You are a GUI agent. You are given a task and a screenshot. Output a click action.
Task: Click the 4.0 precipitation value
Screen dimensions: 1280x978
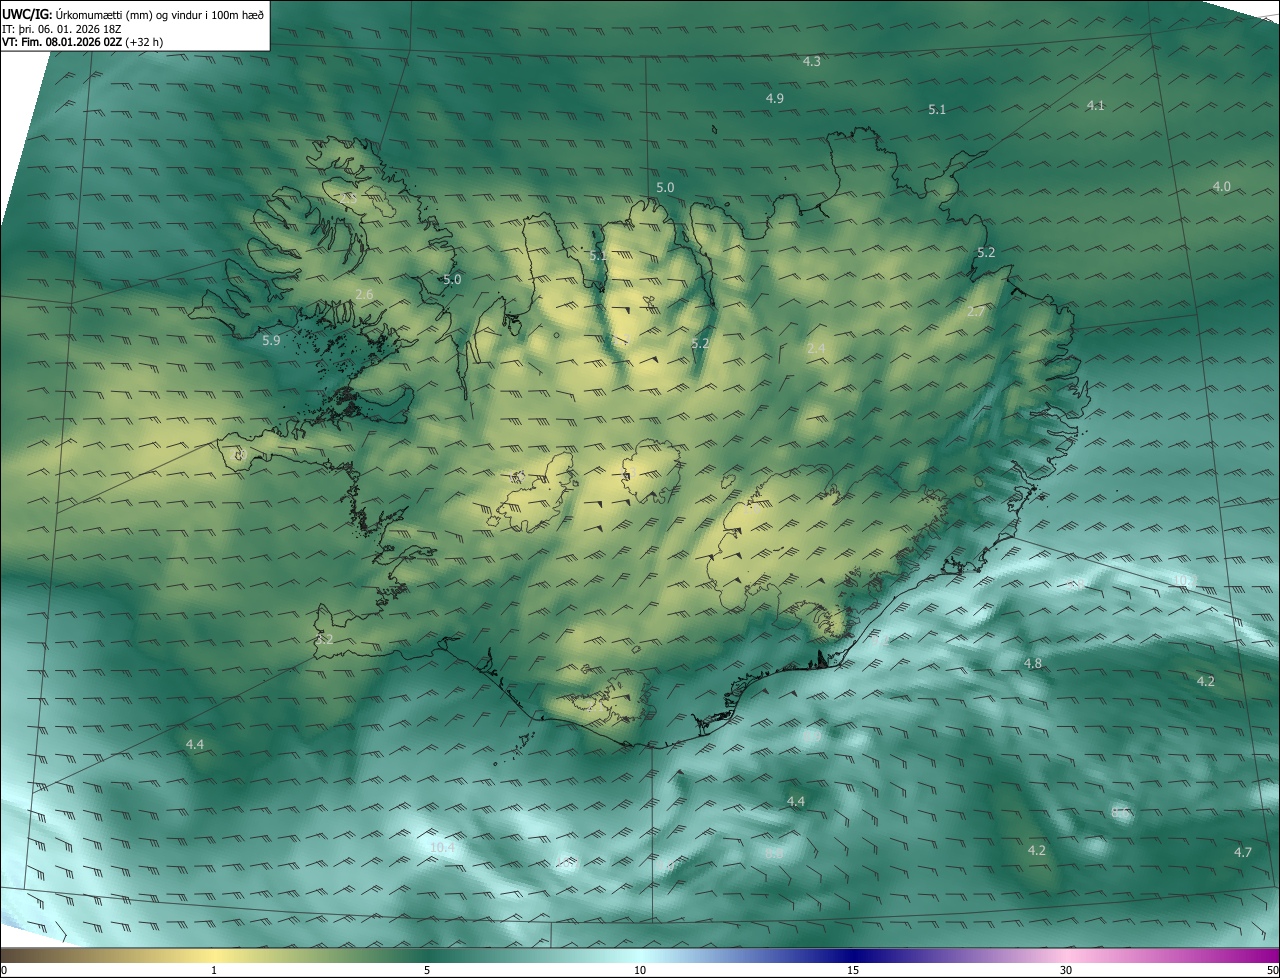point(1222,186)
